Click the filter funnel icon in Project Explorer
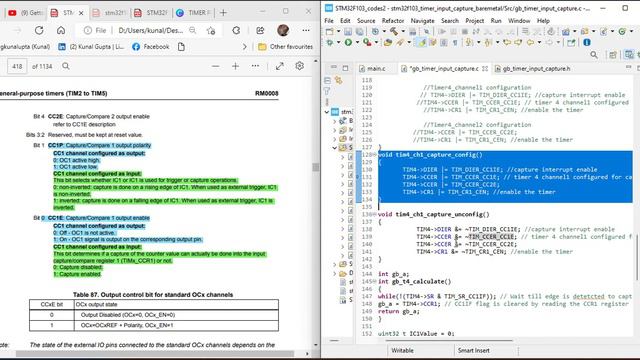 pos(327,91)
